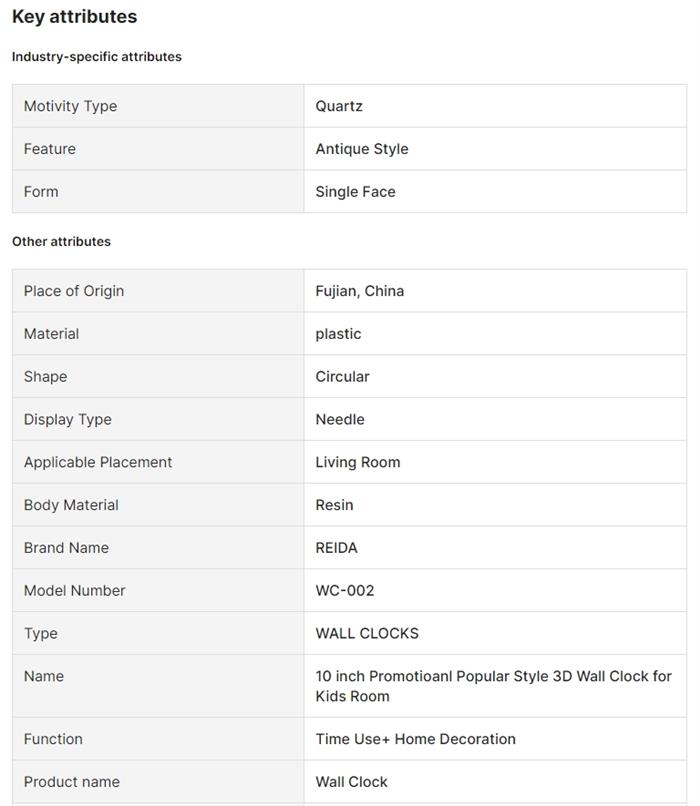Click the Key attributes heading
Screen dimensions: 700x806
point(74,17)
